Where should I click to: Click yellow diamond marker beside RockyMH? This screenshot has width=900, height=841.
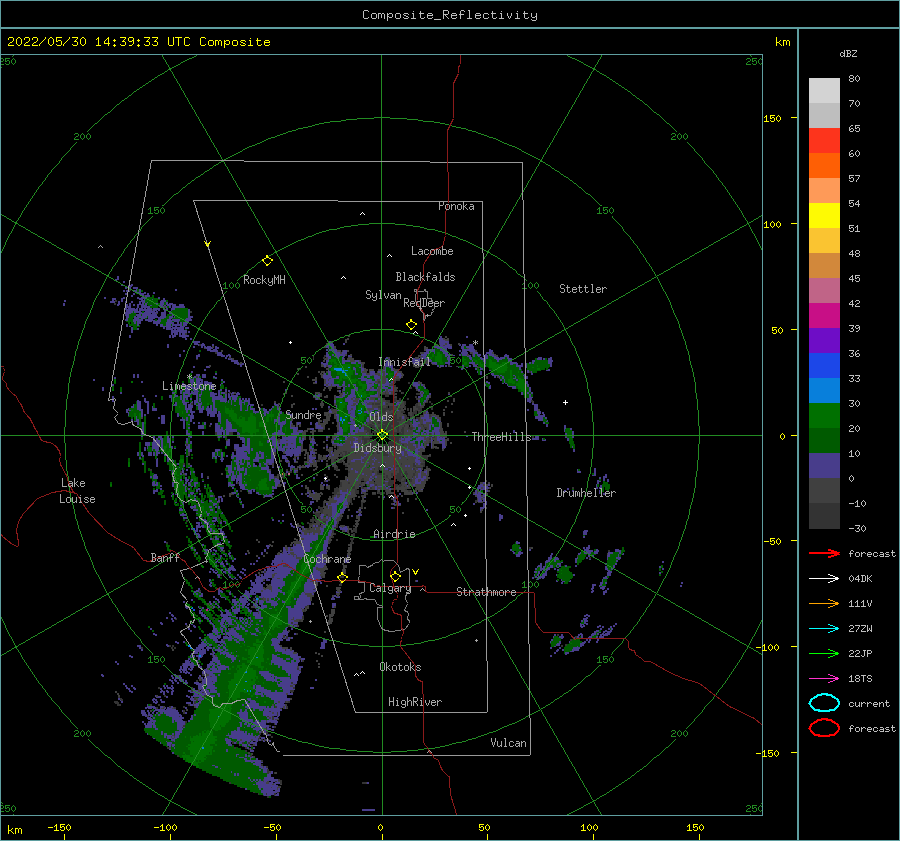[x=267, y=261]
